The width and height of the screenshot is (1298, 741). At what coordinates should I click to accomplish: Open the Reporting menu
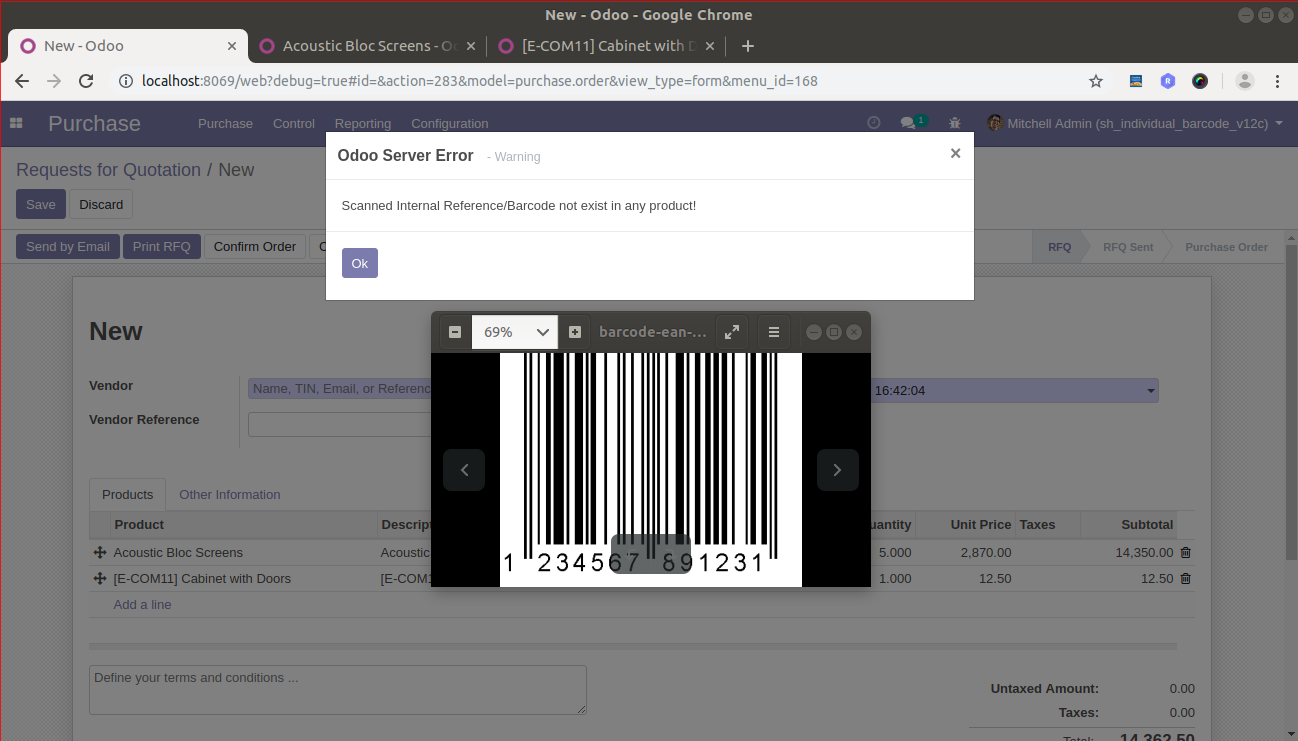tap(363, 124)
